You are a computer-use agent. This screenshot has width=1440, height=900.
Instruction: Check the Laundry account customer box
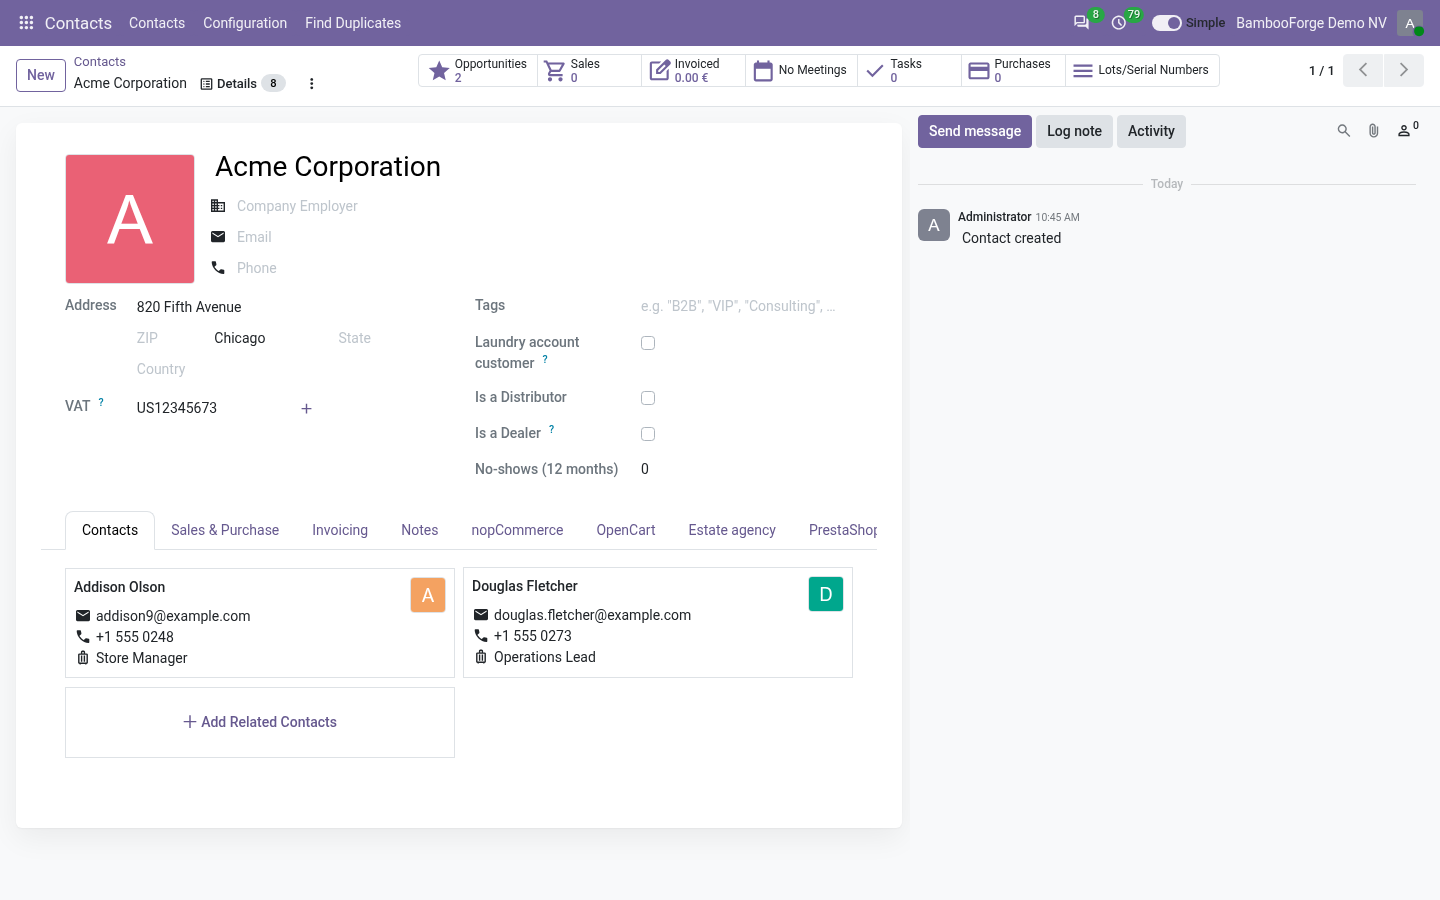648,343
